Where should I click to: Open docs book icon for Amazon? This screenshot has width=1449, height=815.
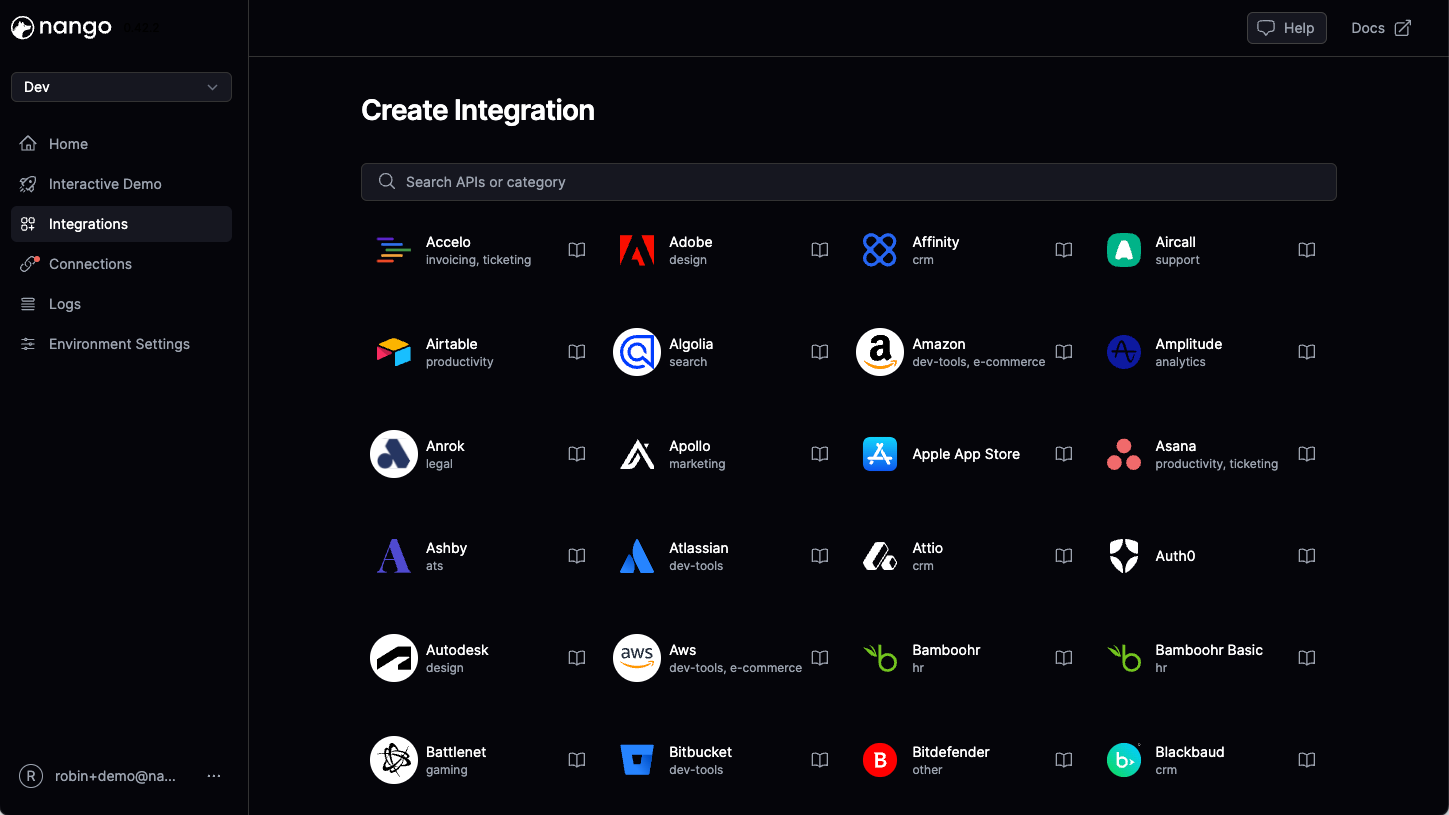point(1064,352)
